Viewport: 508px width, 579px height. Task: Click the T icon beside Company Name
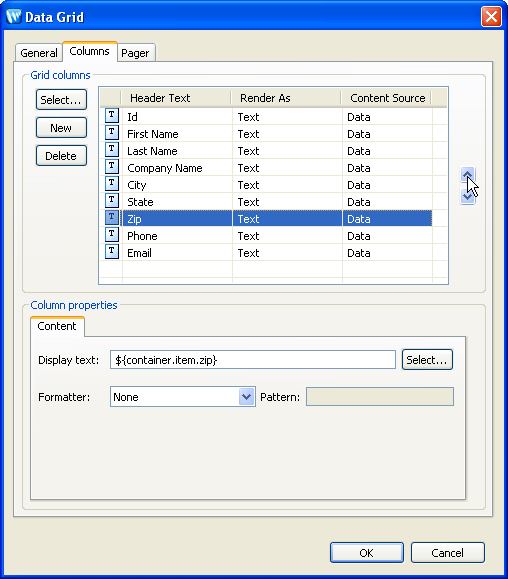tap(111, 167)
